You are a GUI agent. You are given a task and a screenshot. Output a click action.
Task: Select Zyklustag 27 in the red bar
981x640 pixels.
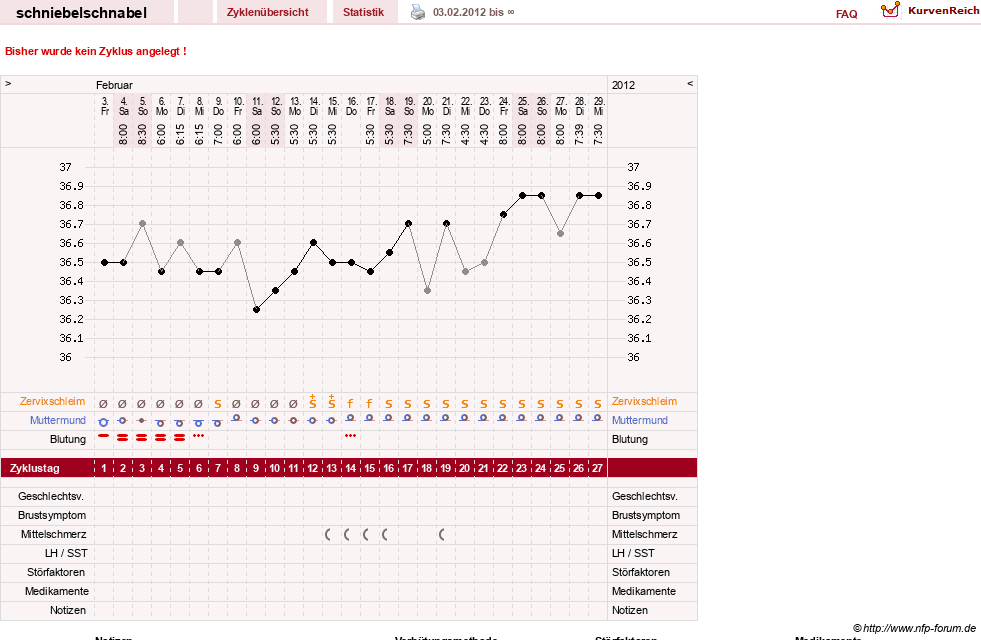[x=597, y=468]
